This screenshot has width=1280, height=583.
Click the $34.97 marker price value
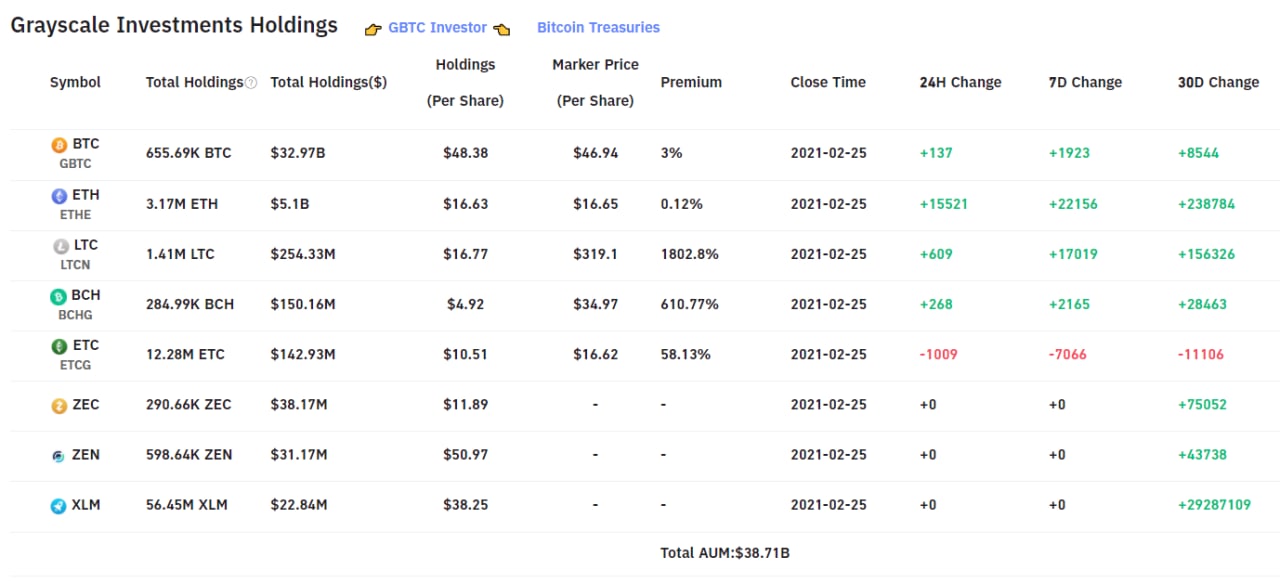[x=596, y=304]
